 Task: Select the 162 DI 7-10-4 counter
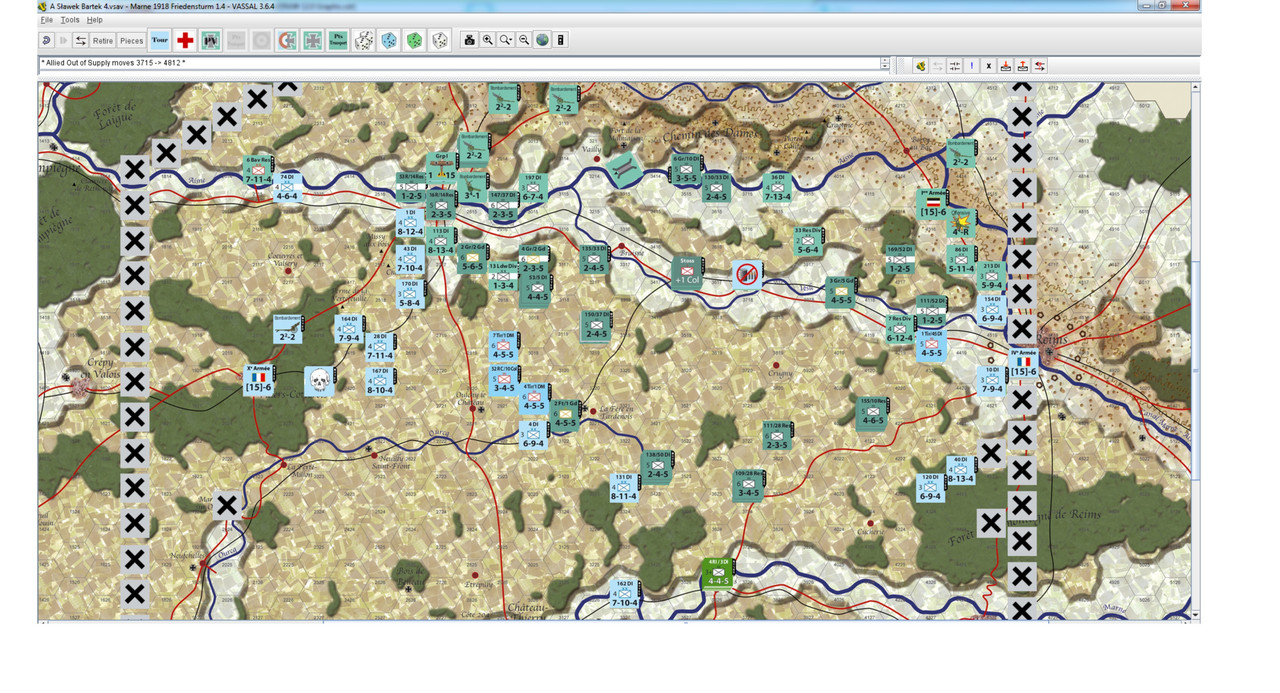click(x=624, y=594)
